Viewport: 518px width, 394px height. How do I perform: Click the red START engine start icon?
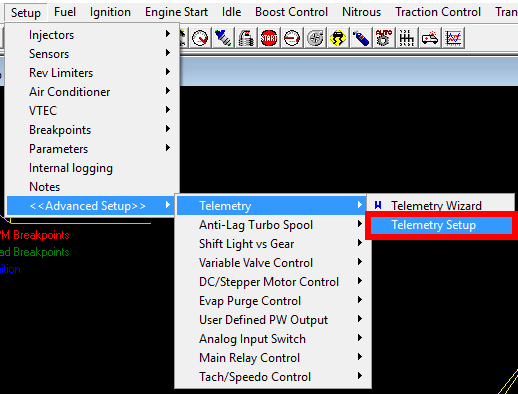pyautogui.click(x=269, y=38)
